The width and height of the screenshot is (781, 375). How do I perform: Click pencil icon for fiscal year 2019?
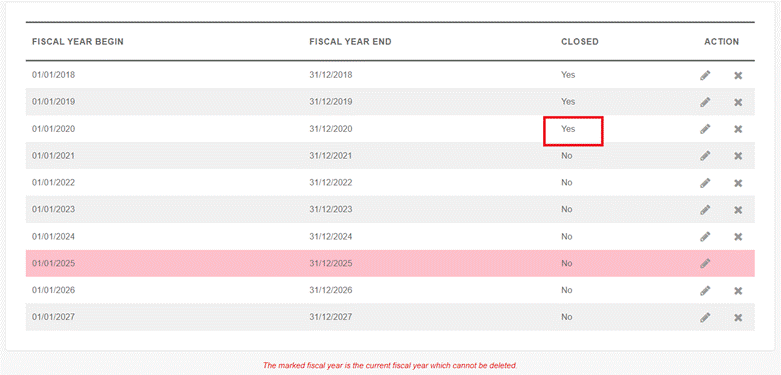[x=705, y=102]
